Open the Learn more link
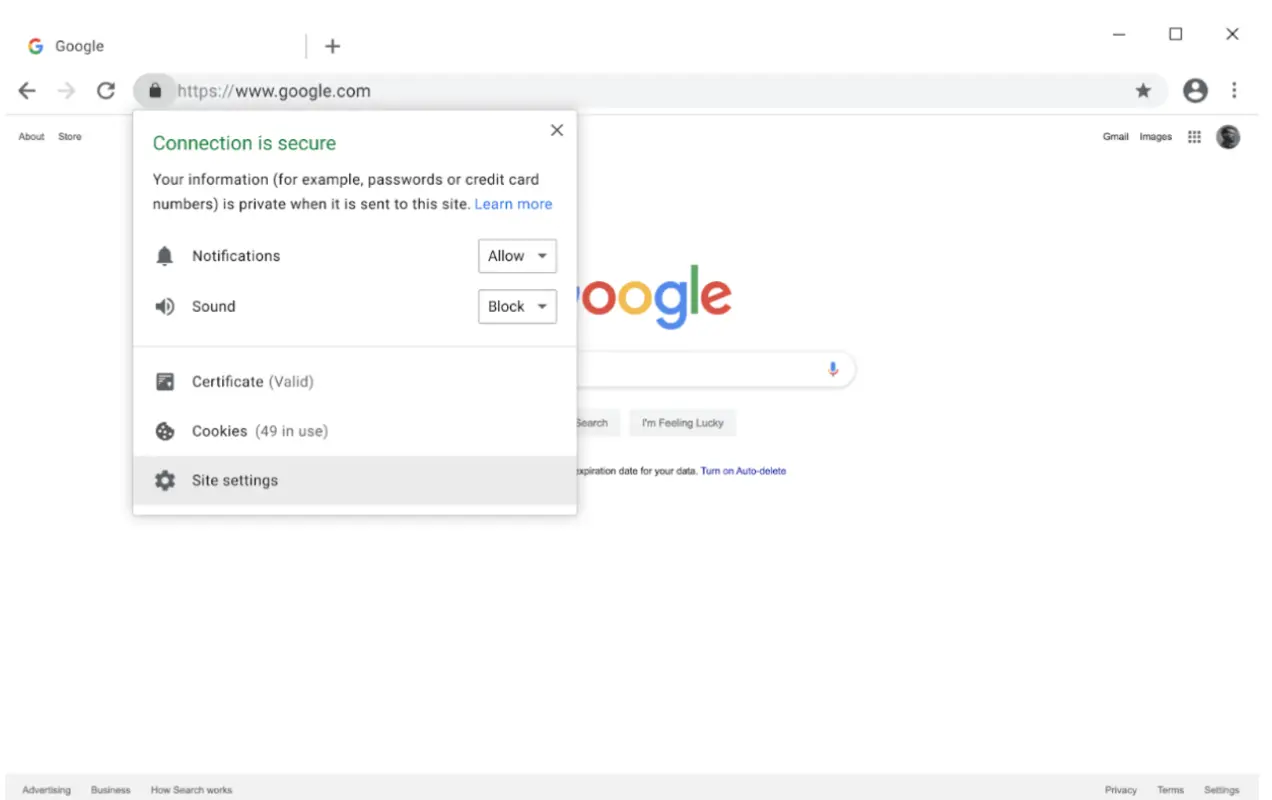The image size is (1272, 800). pos(513,203)
